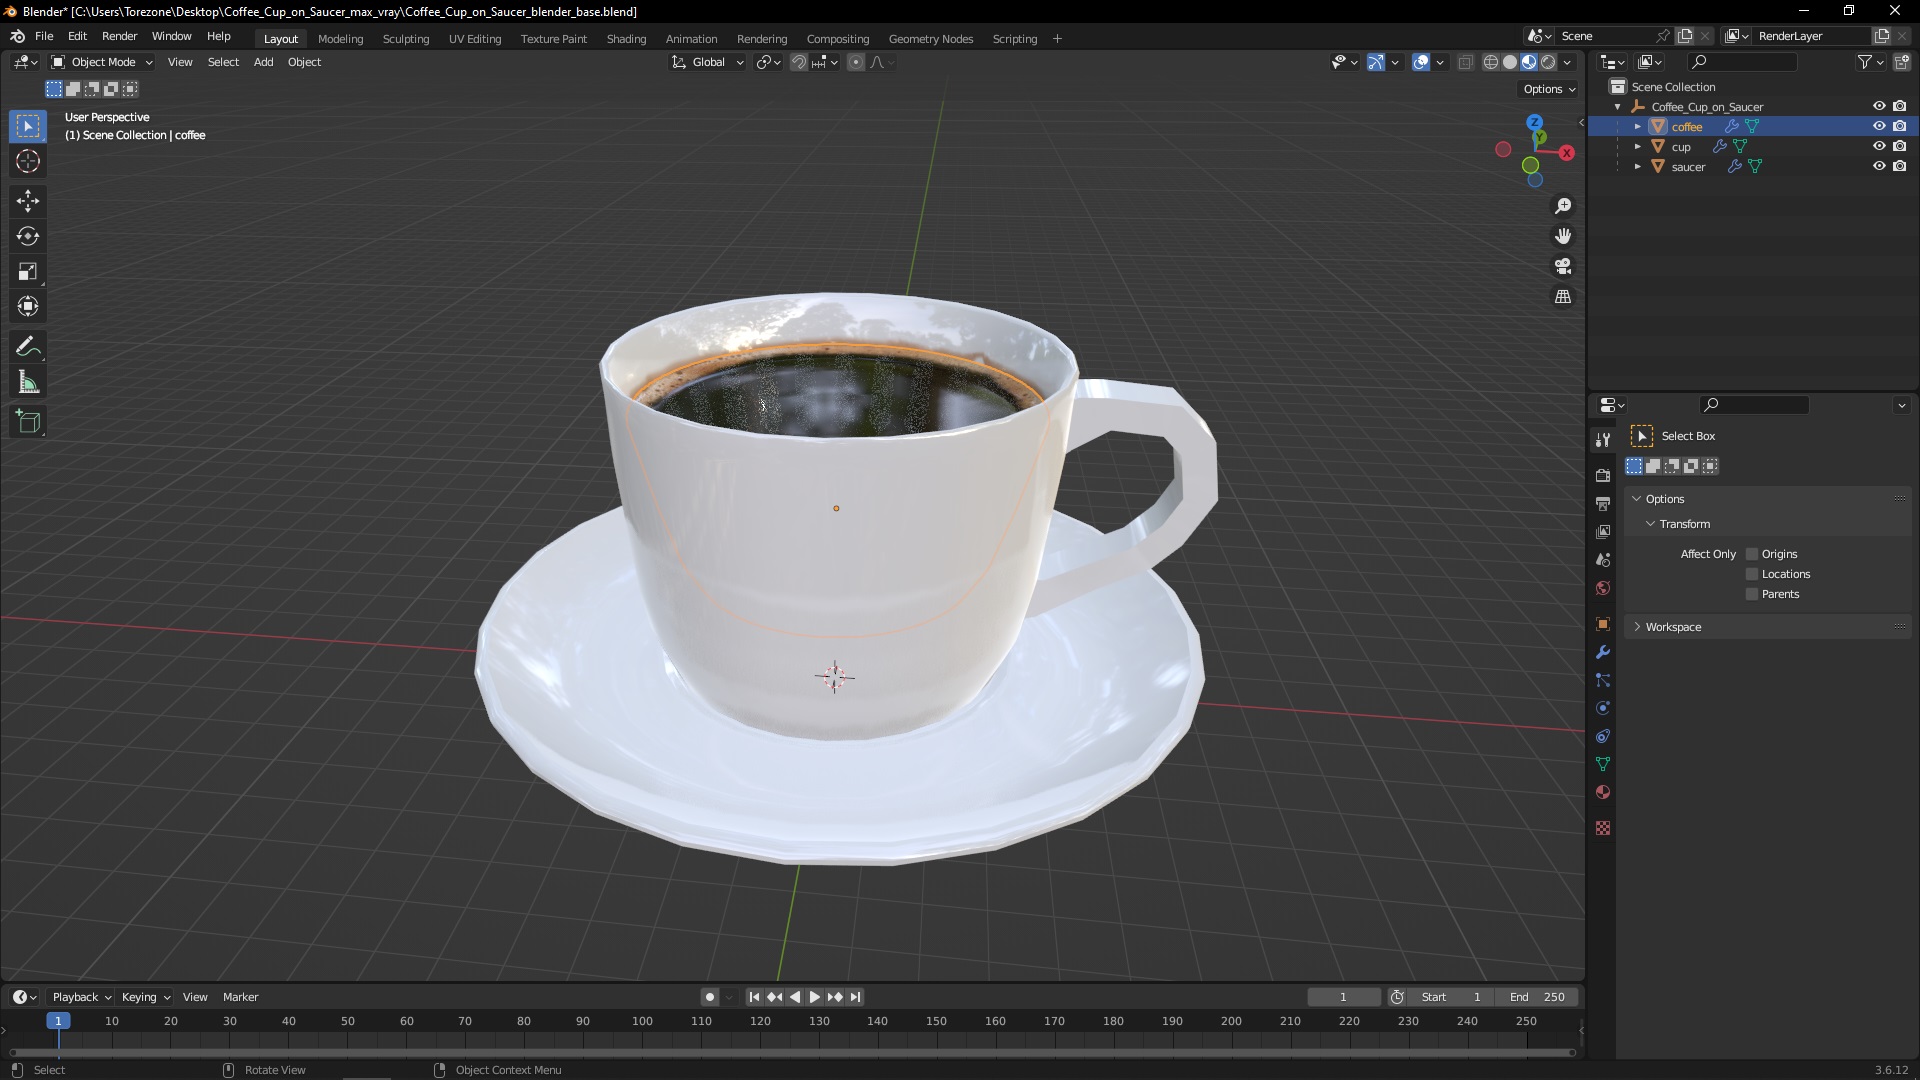Open Object properties tab icon

[1603, 624]
